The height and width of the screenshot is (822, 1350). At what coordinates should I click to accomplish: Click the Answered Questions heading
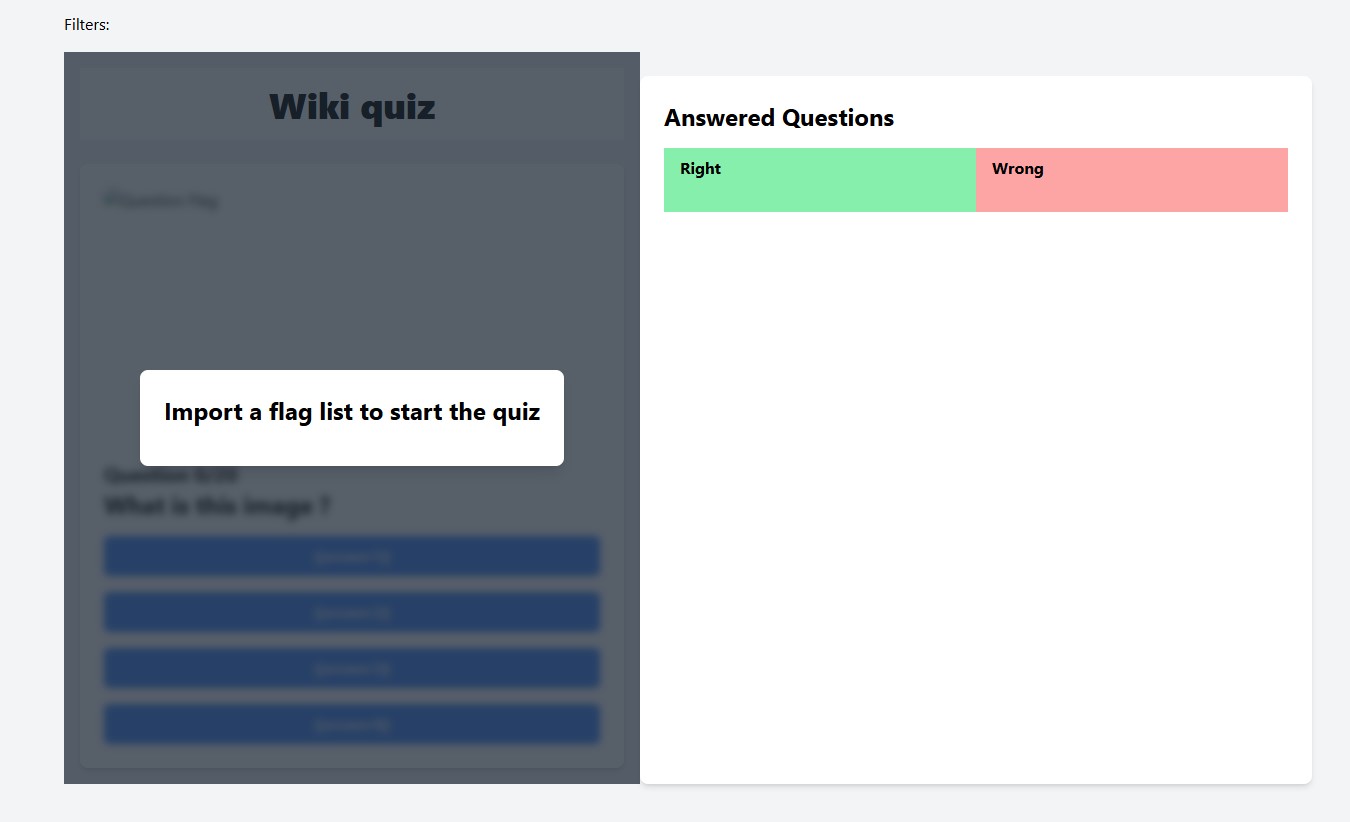point(778,118)
